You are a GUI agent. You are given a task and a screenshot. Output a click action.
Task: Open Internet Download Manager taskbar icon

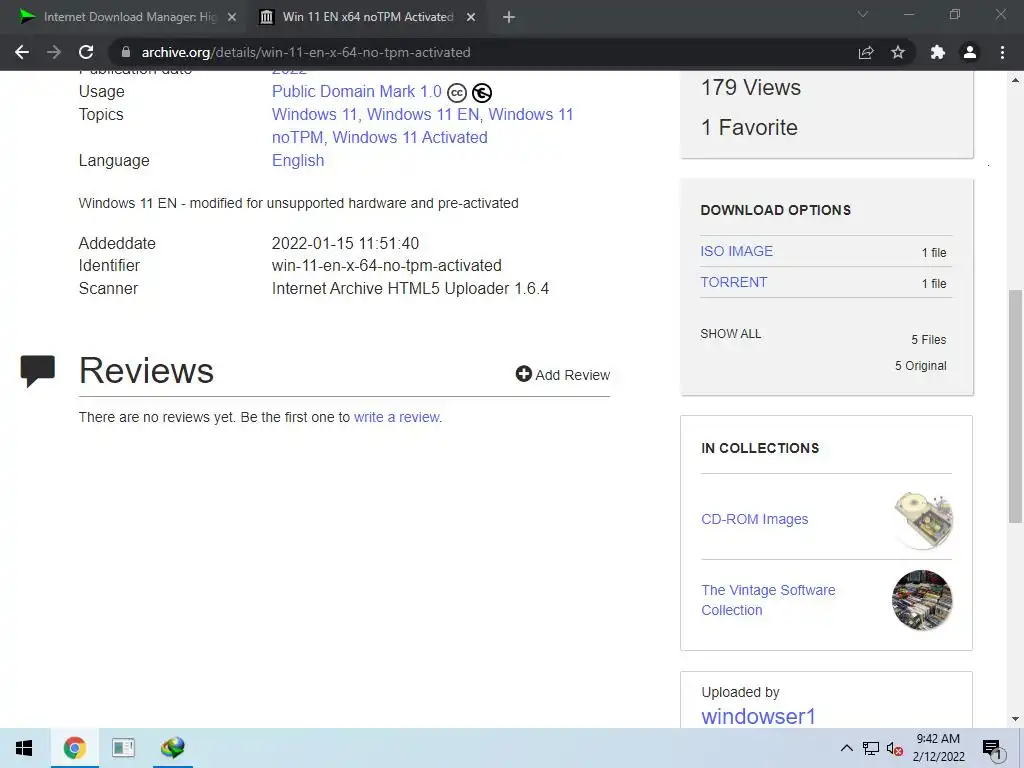pos(172,748)
